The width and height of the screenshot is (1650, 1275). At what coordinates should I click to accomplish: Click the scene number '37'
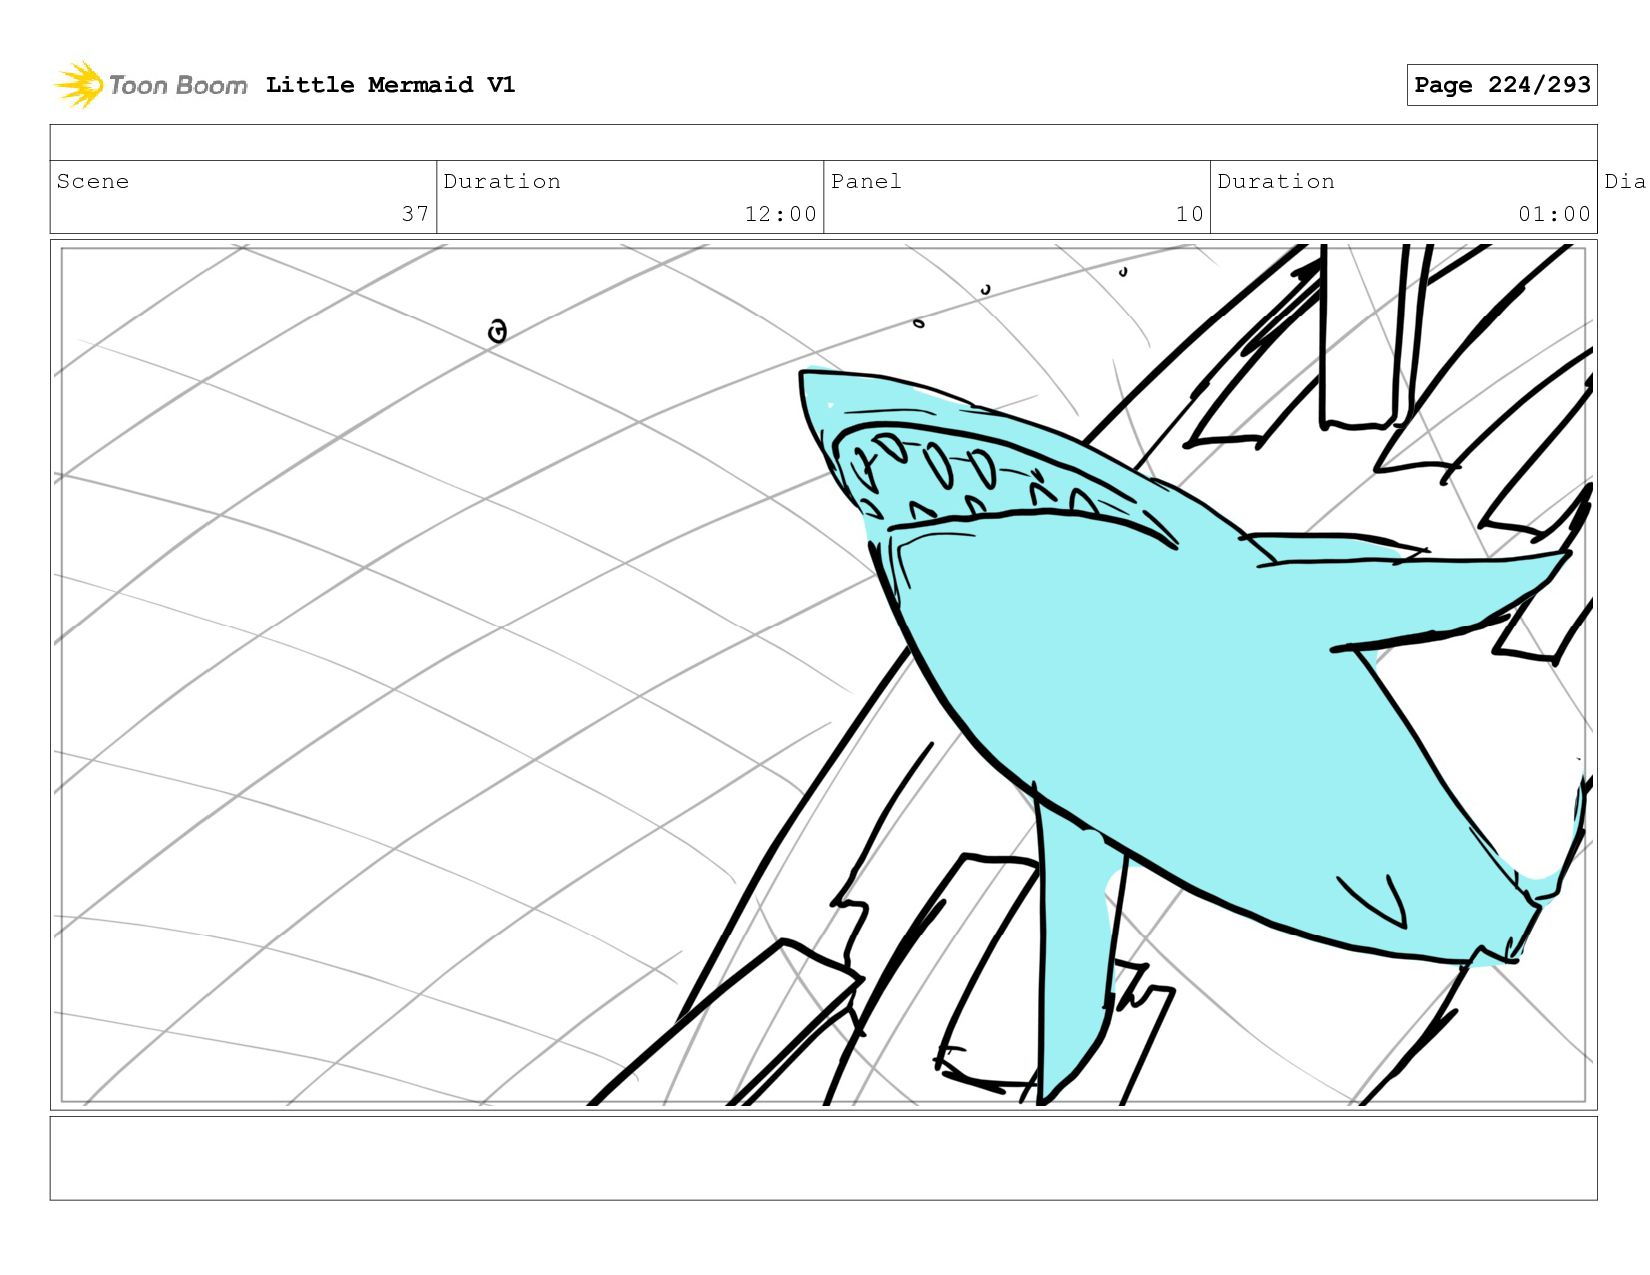click(x=415, y=214)
